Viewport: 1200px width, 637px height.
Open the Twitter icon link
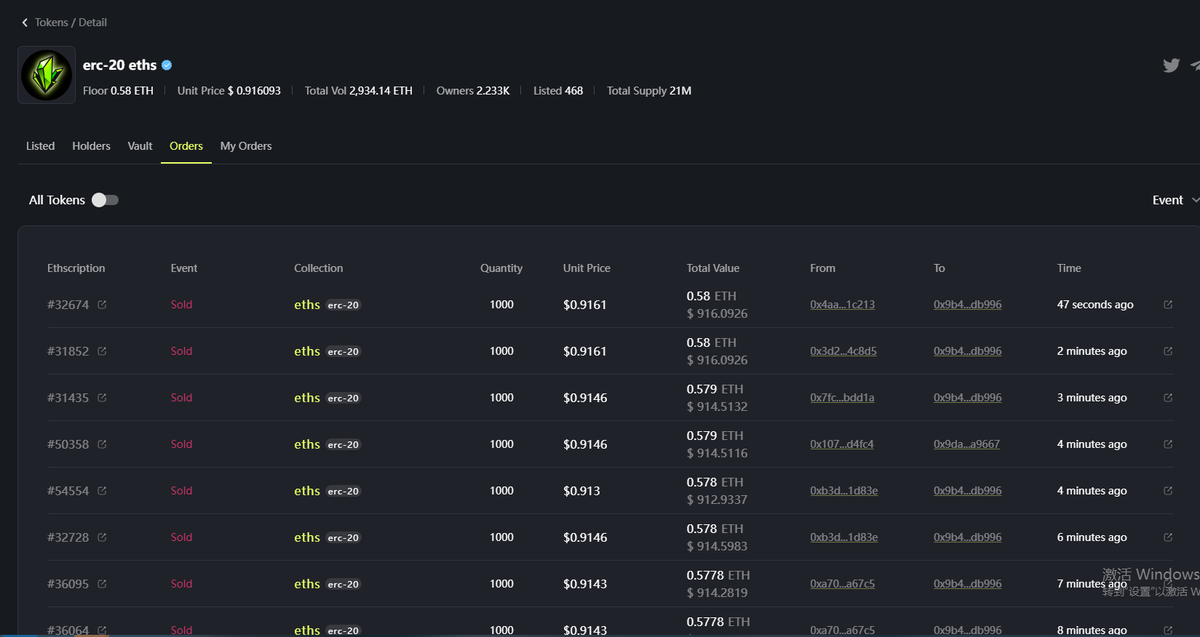tap(1171, 66)
